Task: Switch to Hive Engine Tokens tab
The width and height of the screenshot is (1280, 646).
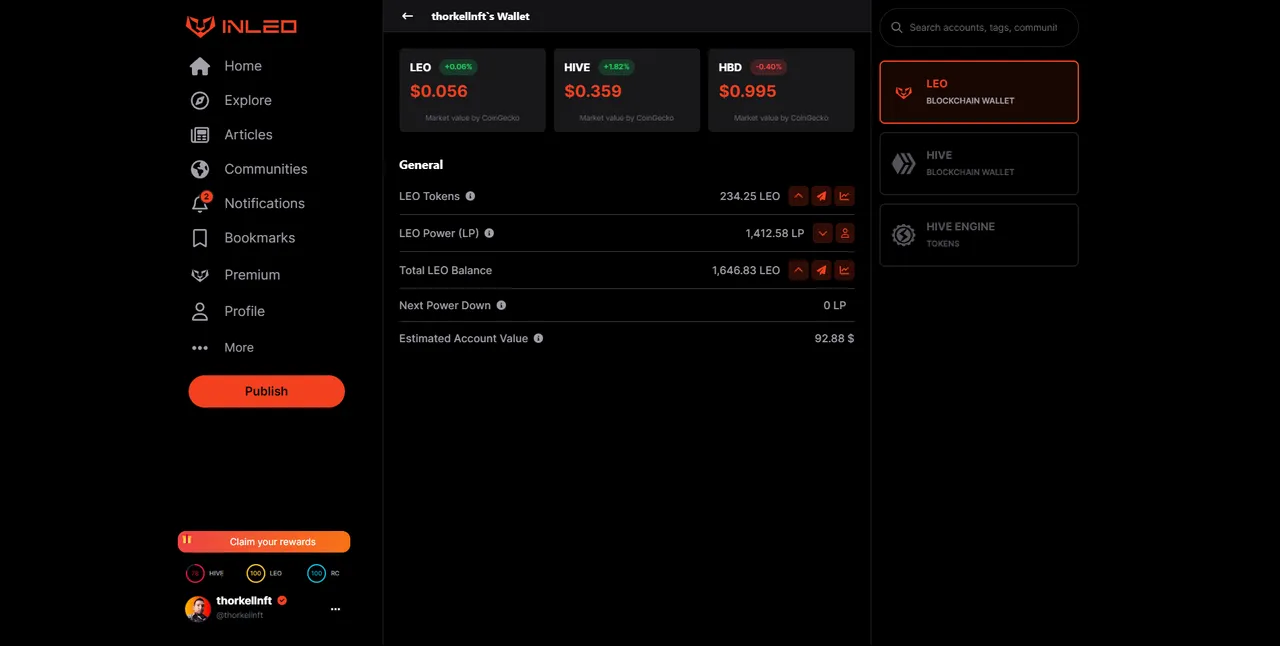Action: [979, 235]
